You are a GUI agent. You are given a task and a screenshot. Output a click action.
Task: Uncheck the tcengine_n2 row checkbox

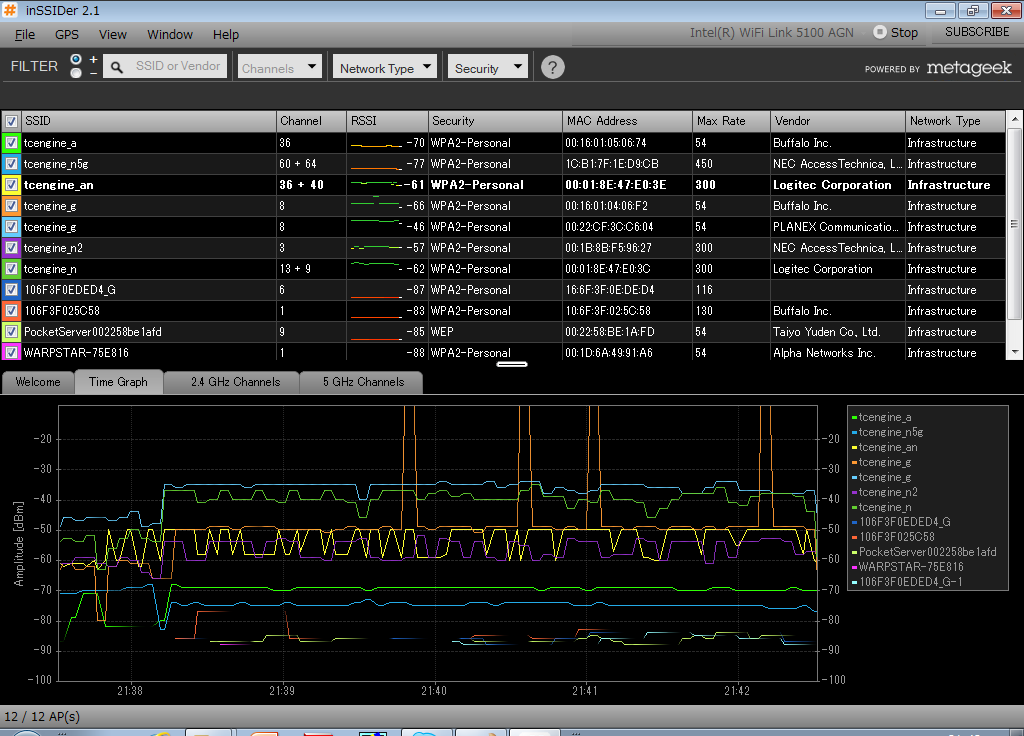11,248
